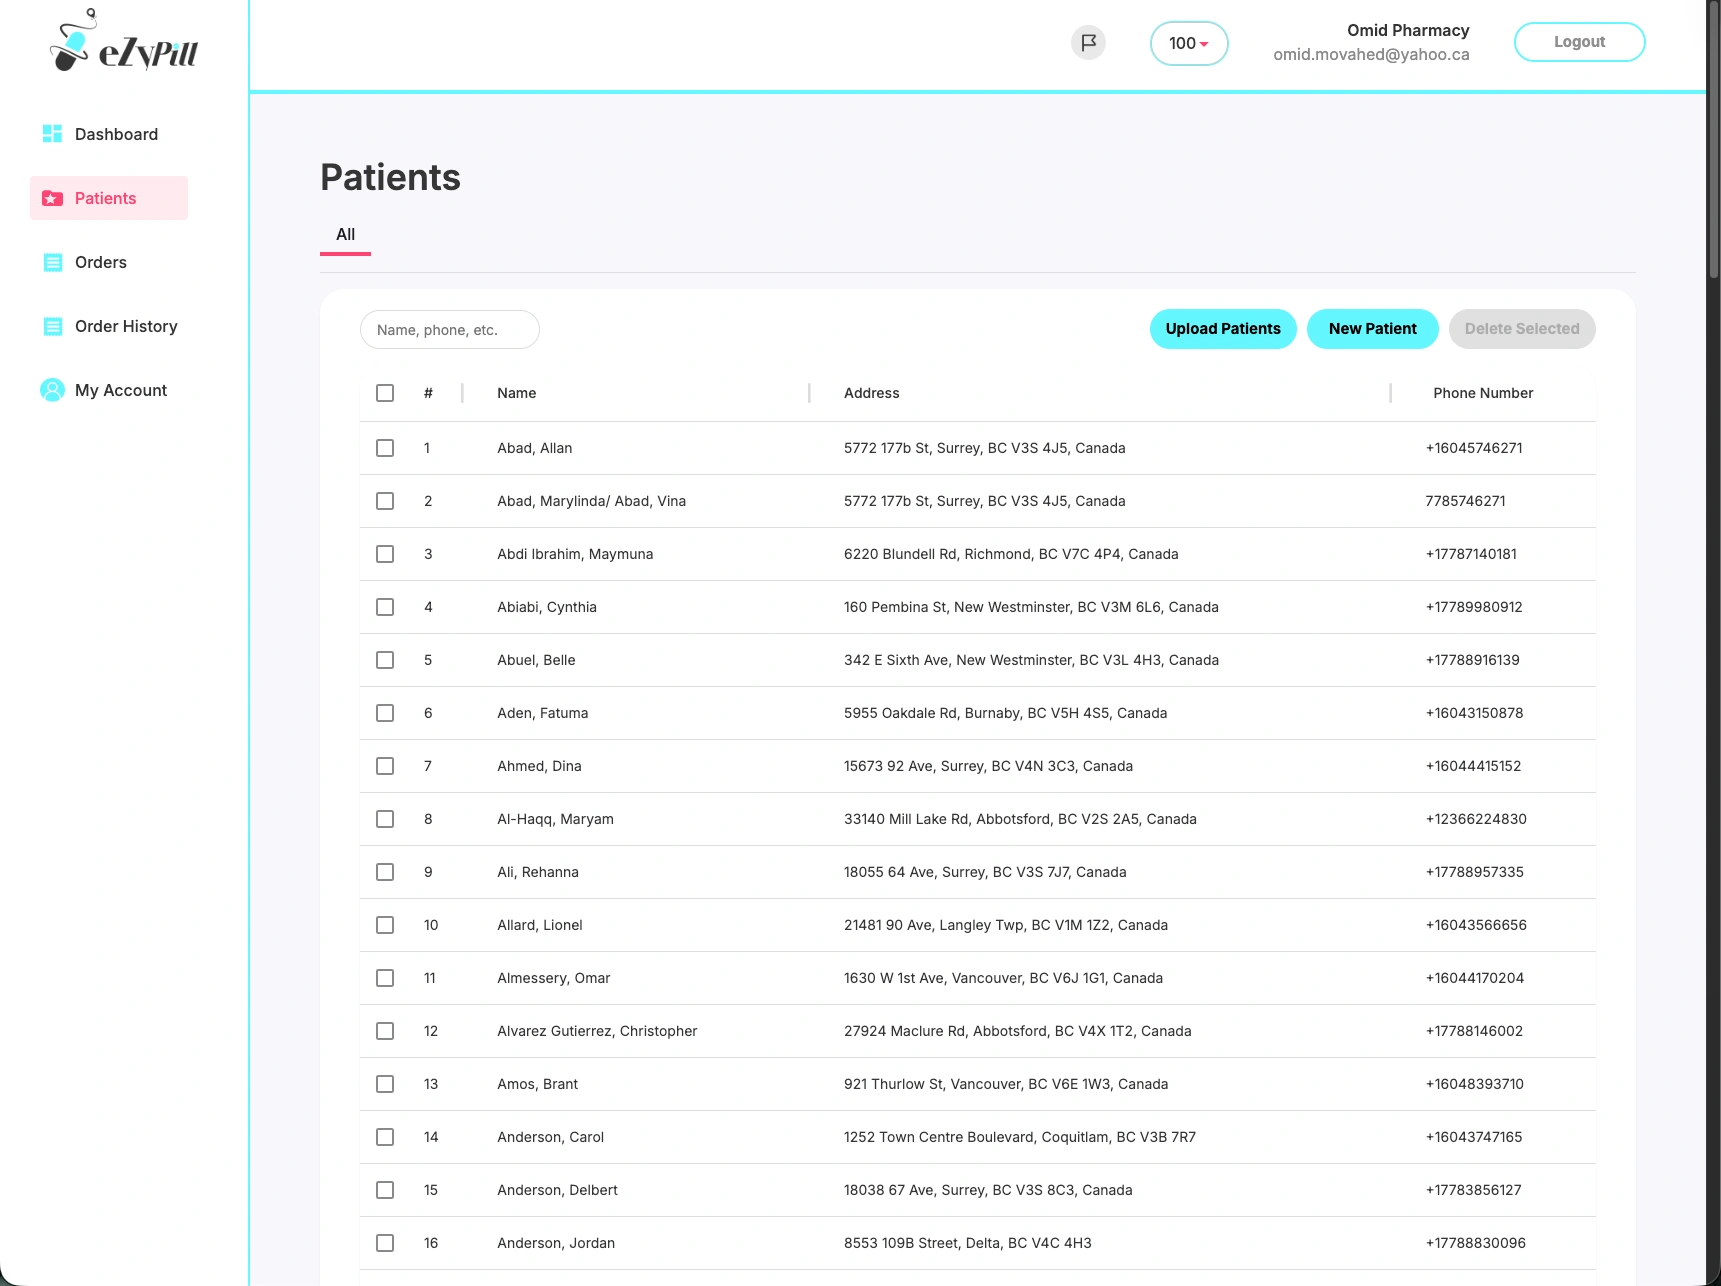Image resolution: width=1721 pixels, height=1286 pixels.
Task: Click the Dashboard grid icon
Action: [52, 134]
